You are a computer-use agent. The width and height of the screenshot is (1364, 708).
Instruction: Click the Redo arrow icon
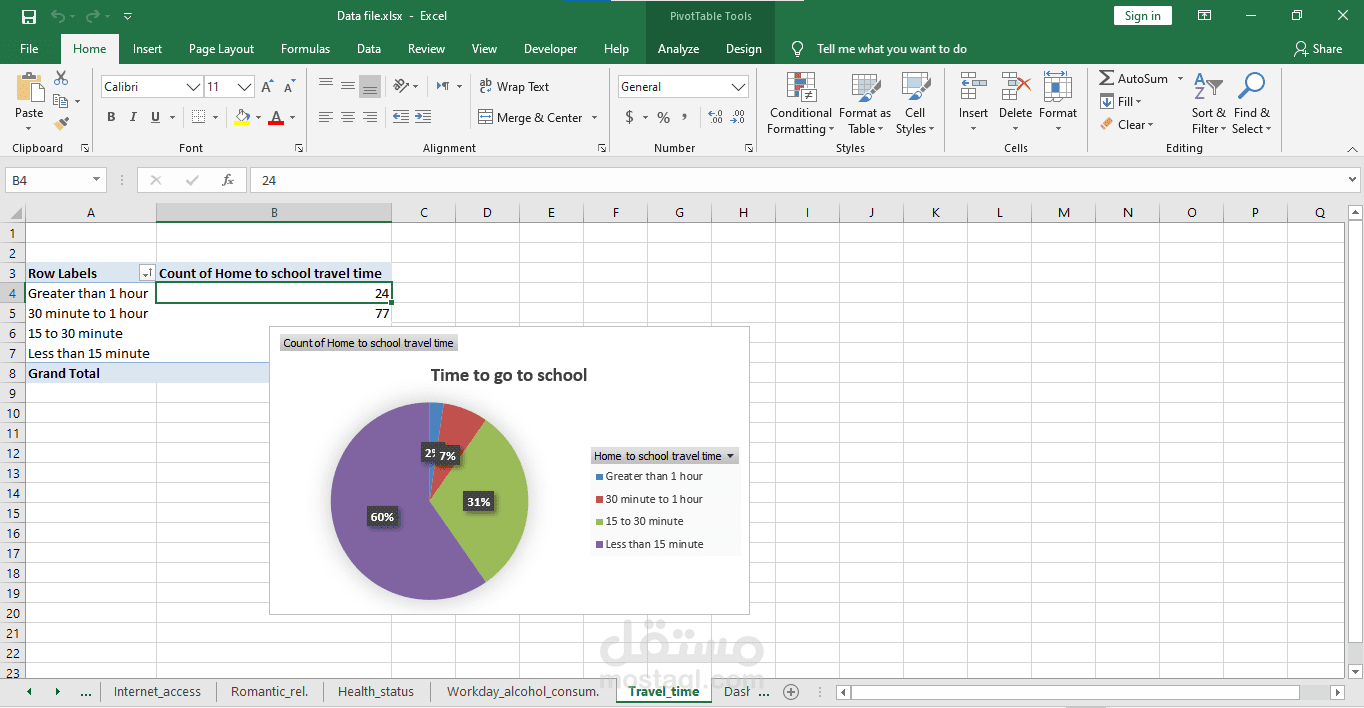(x=93, y=16)
